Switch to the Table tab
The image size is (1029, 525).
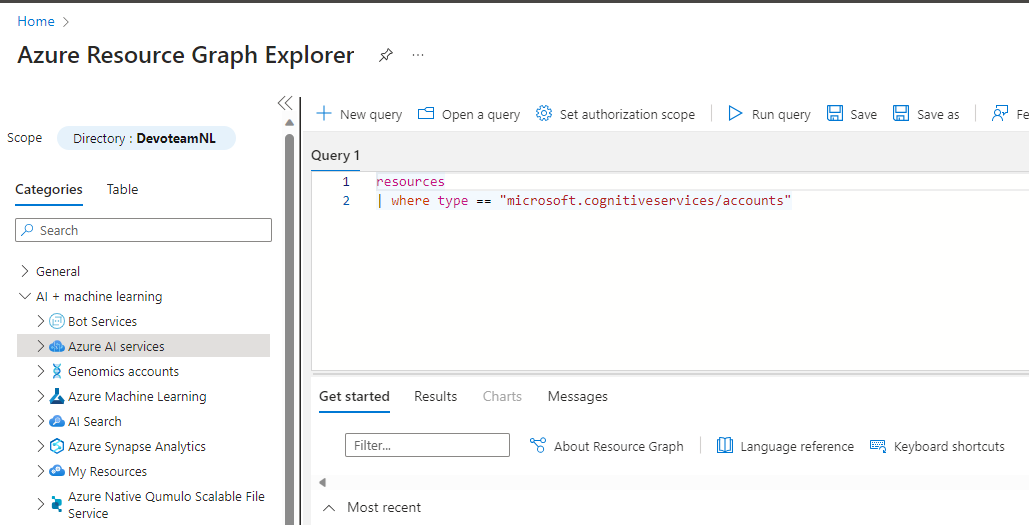coord(123,190)
